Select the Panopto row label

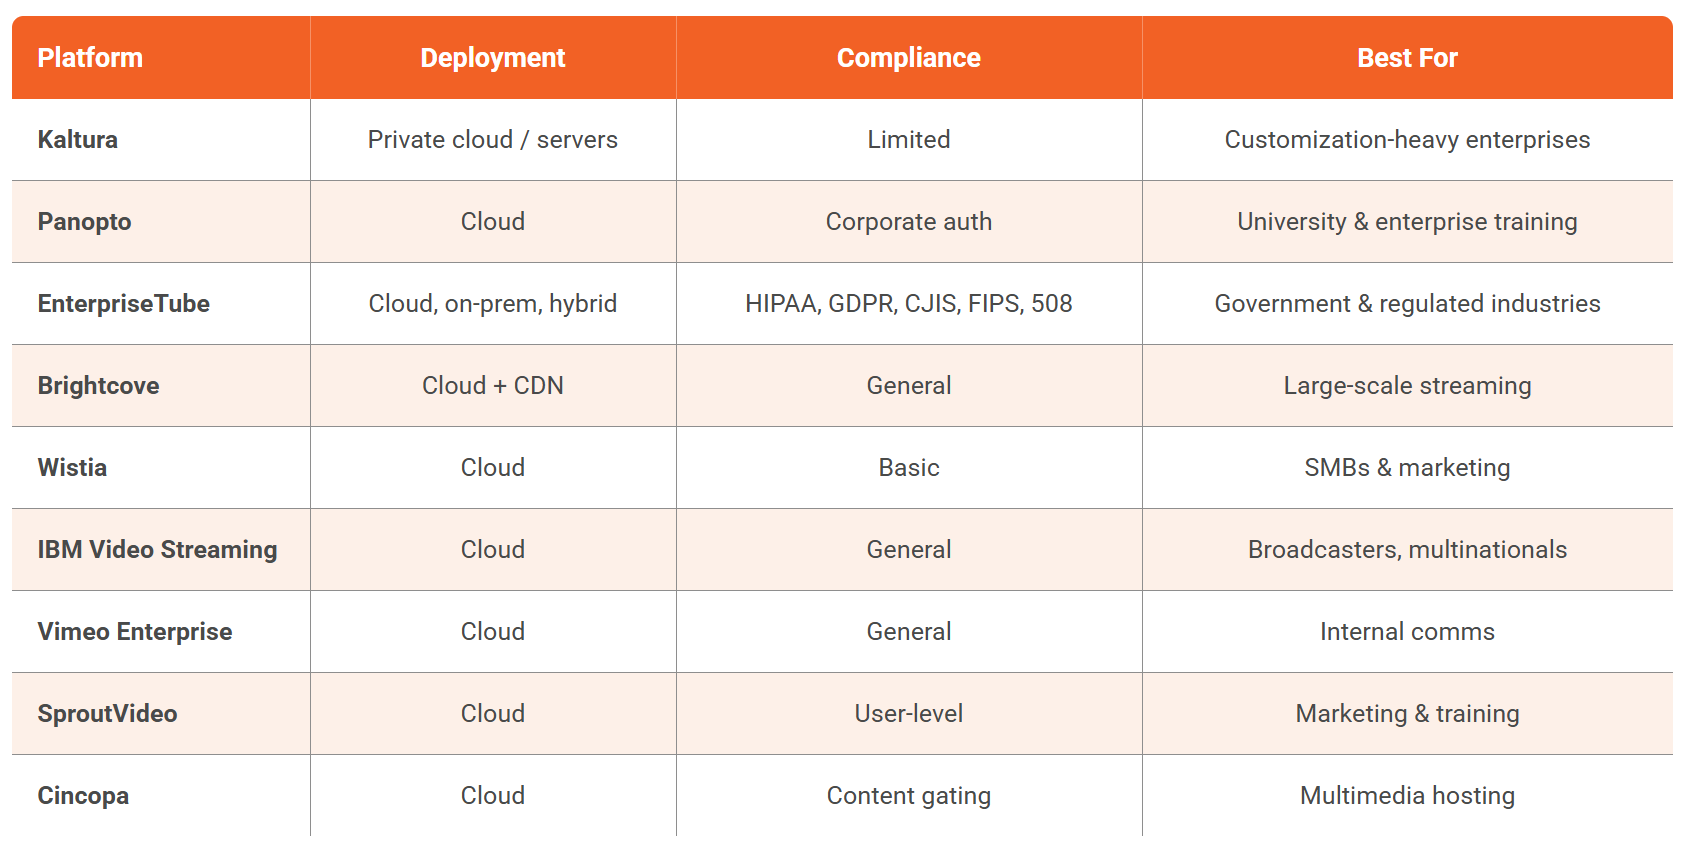(x=85, y=222)
